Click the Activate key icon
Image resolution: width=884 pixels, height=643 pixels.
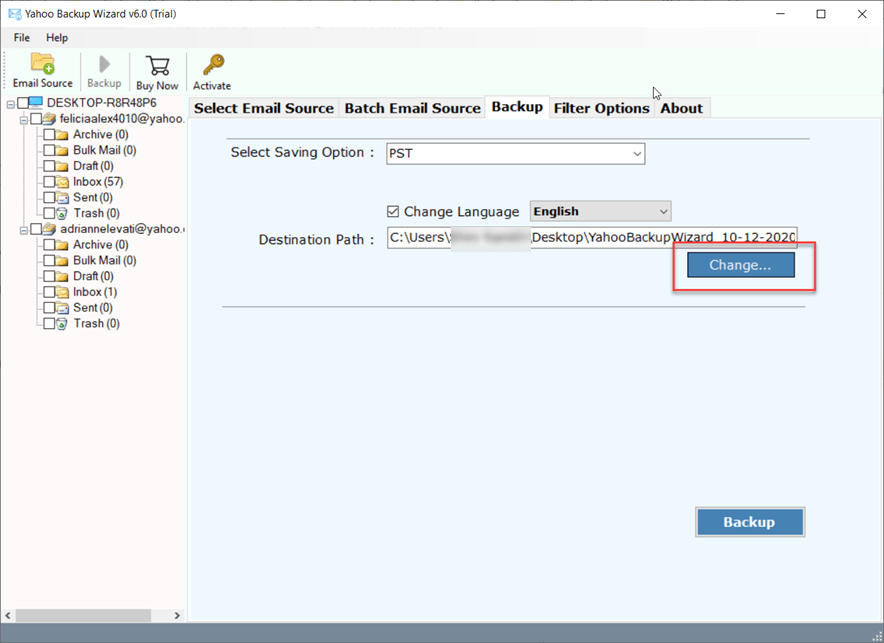[x=213, y=65]
